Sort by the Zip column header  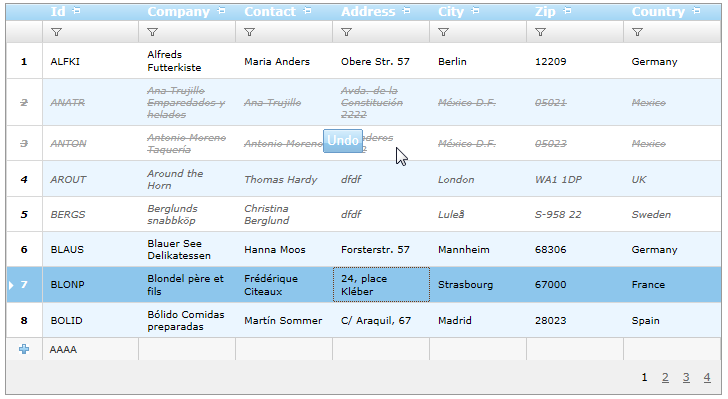pos(545,12)
